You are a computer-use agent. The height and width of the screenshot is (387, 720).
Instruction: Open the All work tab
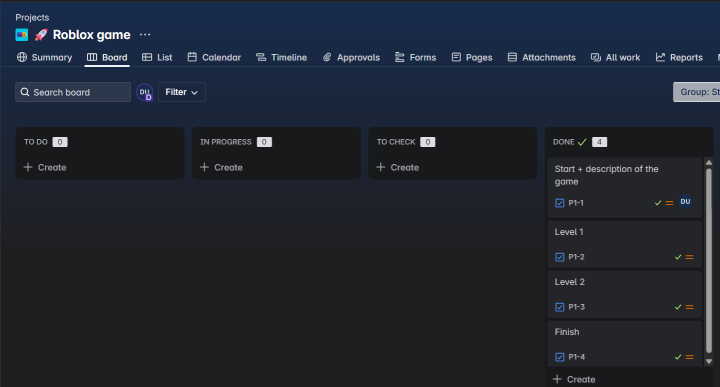(x=615, y=57)
